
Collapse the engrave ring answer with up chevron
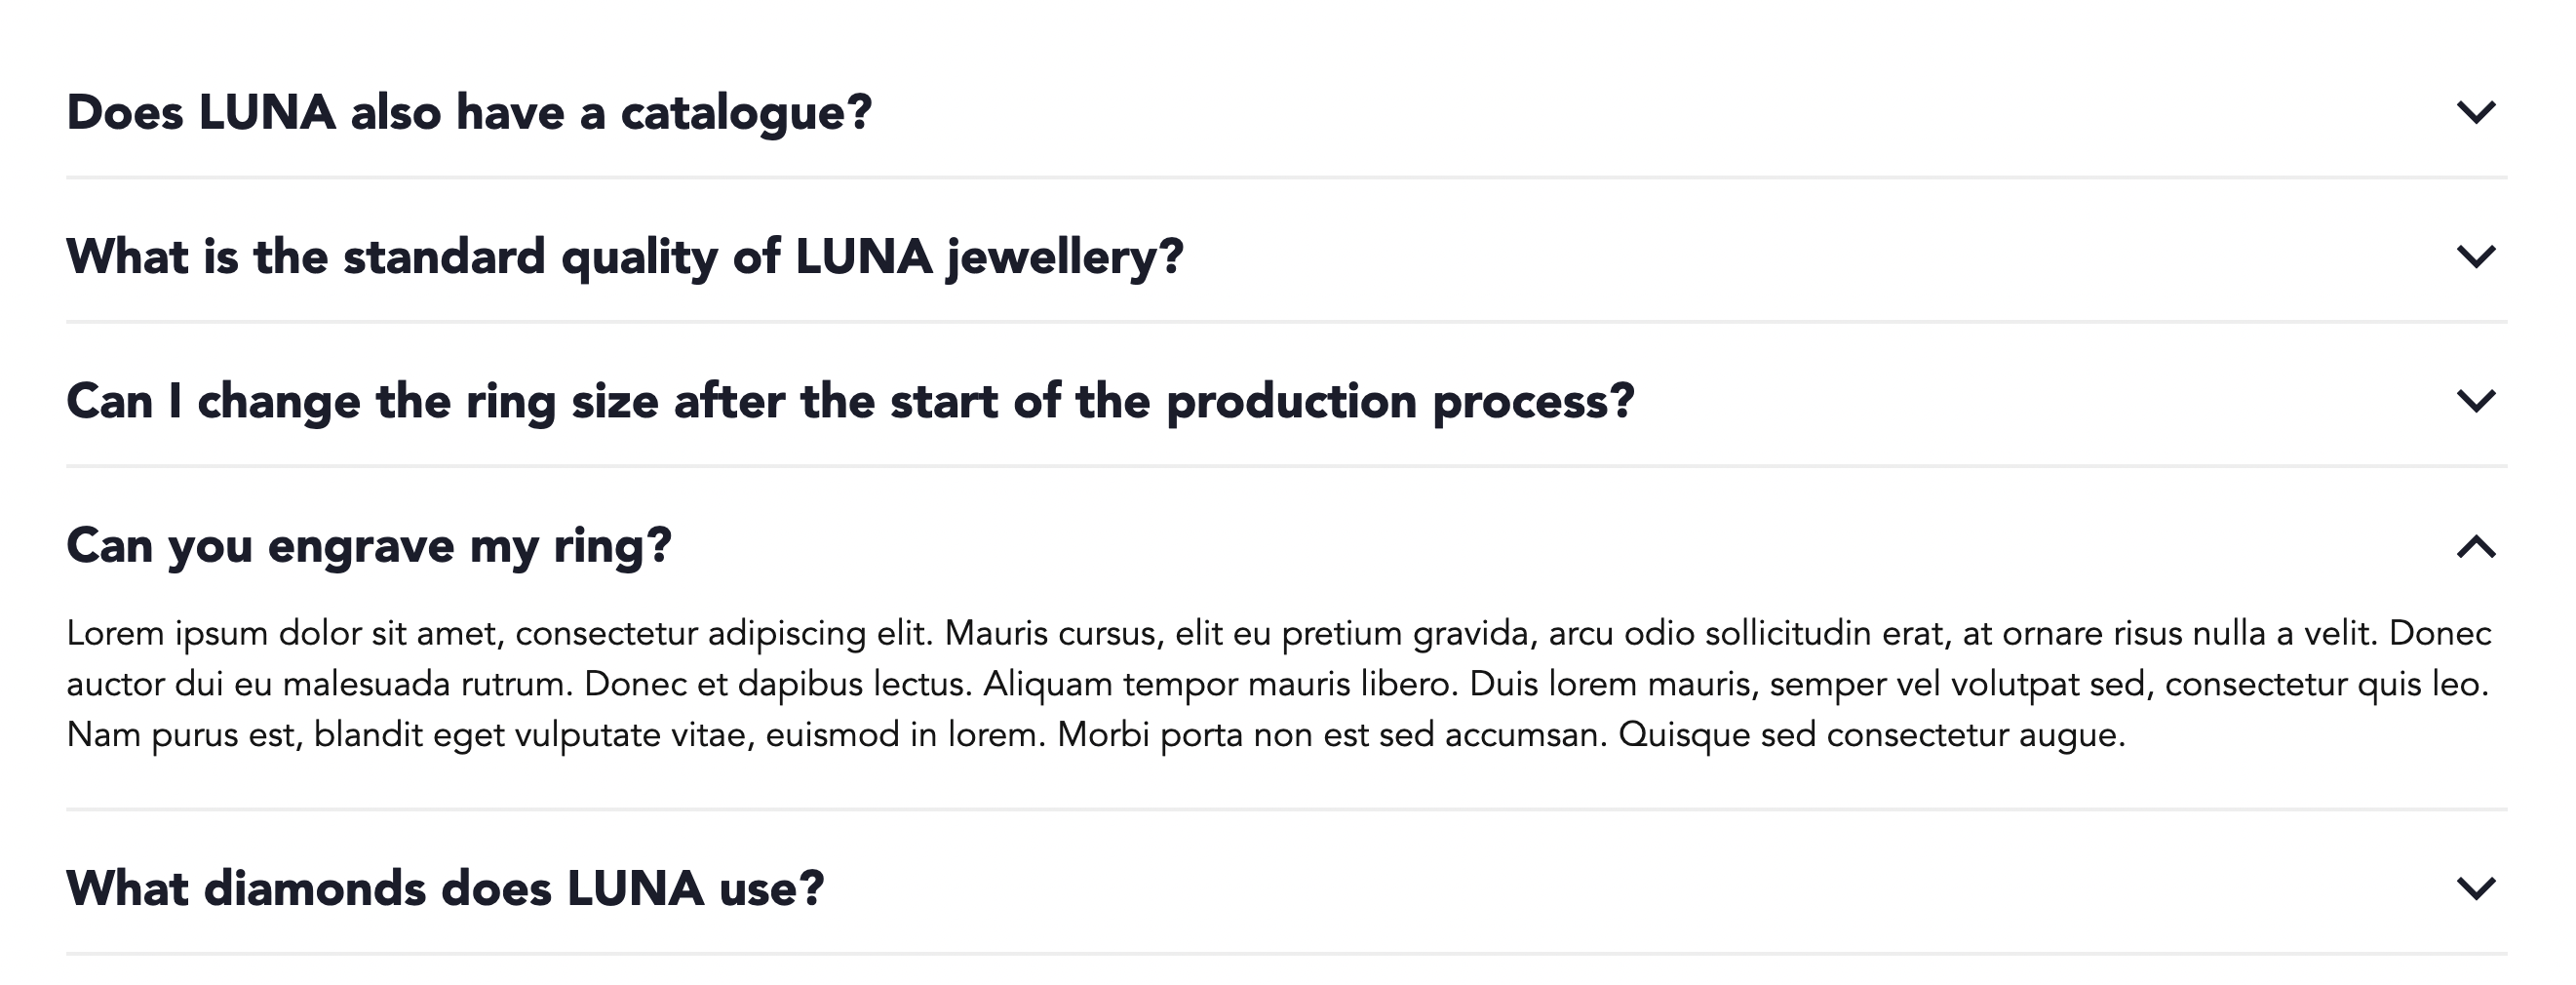click(2475, 546)
